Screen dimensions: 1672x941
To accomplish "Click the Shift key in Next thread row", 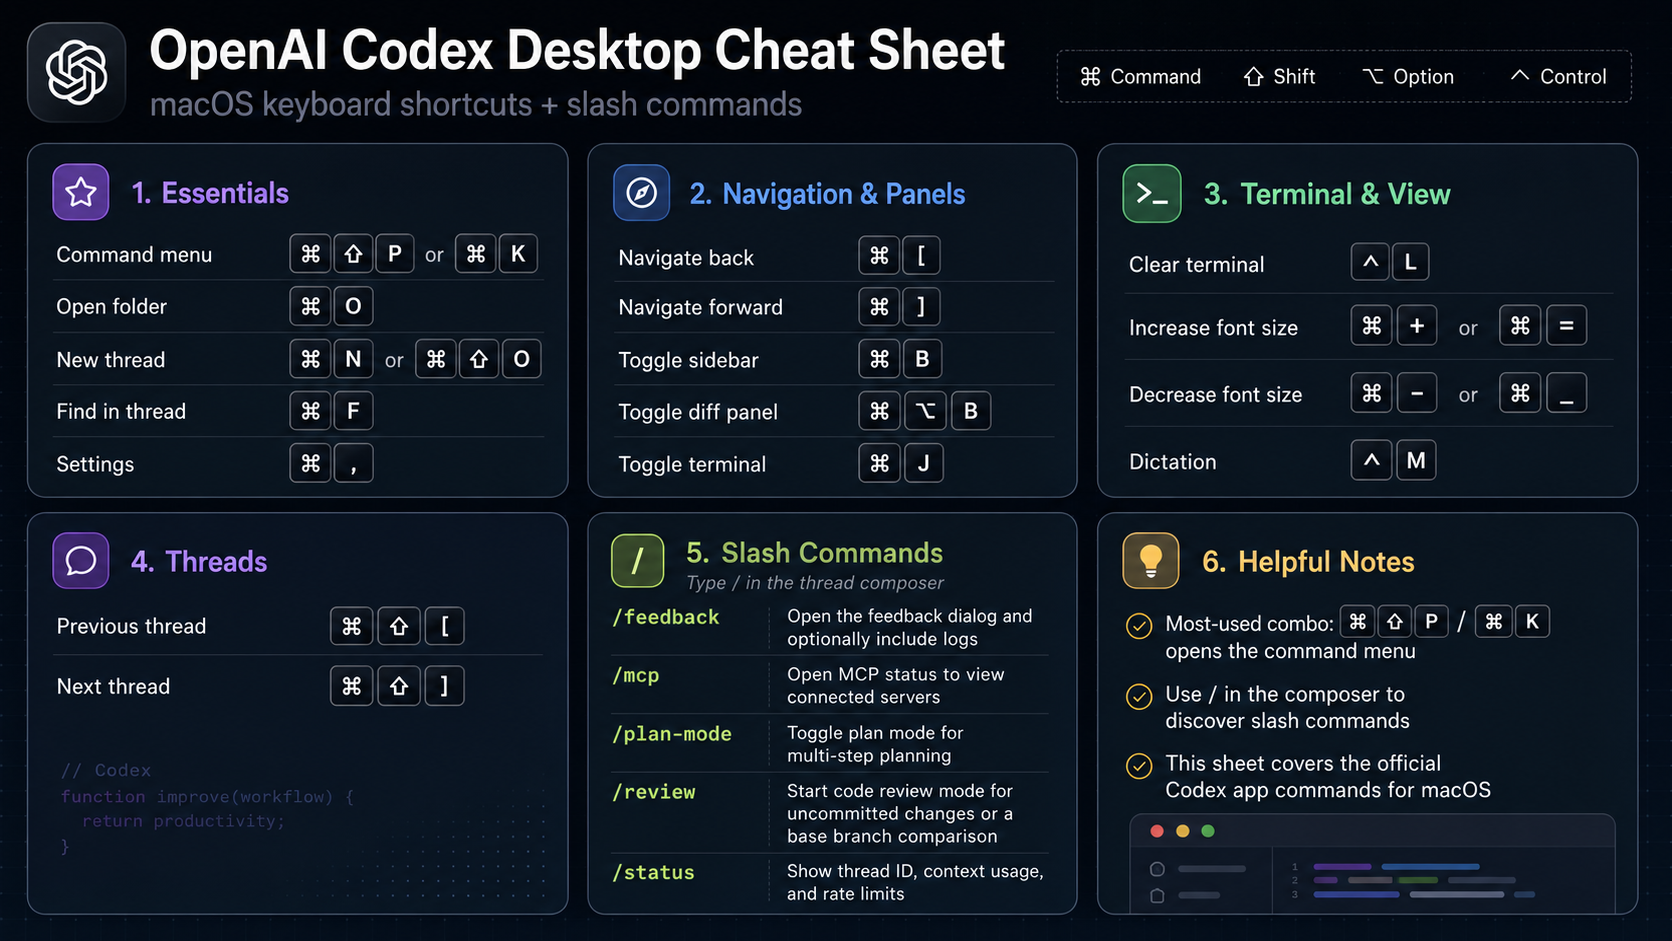I will pyautogui.click(x=399, y=686).
